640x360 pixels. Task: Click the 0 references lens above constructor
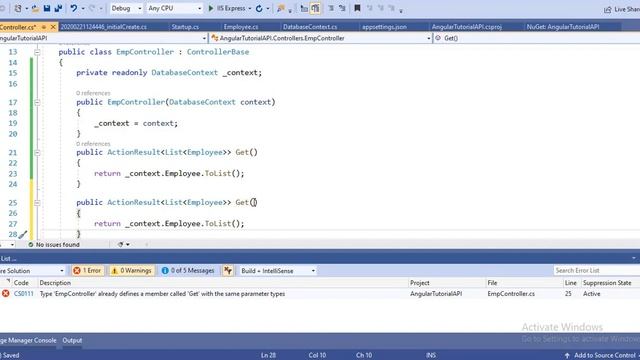(x=93, y=93)
